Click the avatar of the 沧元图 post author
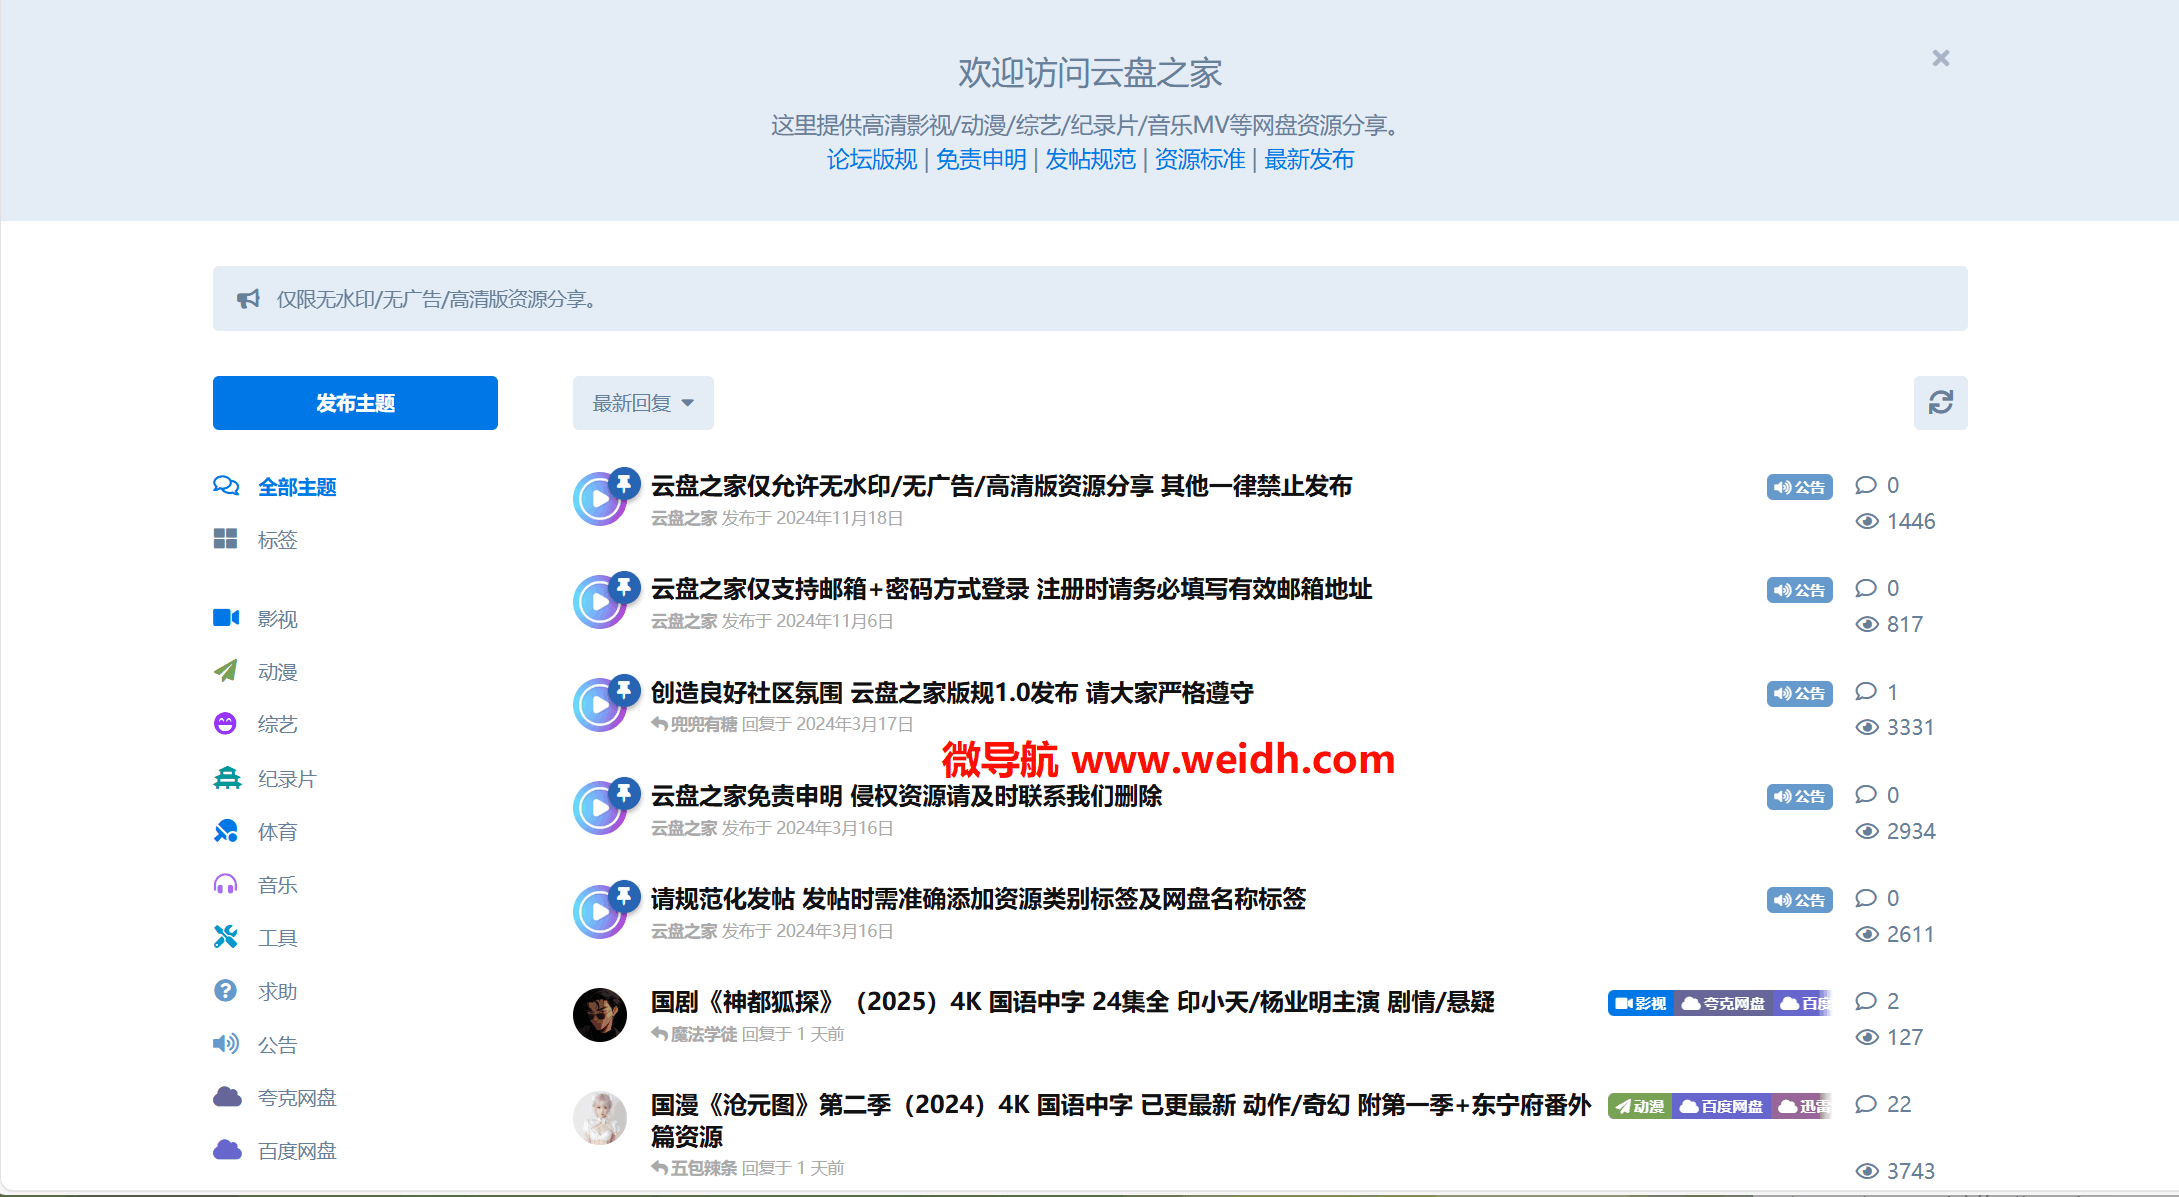This screenshot has height=1197, width=2179. coord(600,1117)
